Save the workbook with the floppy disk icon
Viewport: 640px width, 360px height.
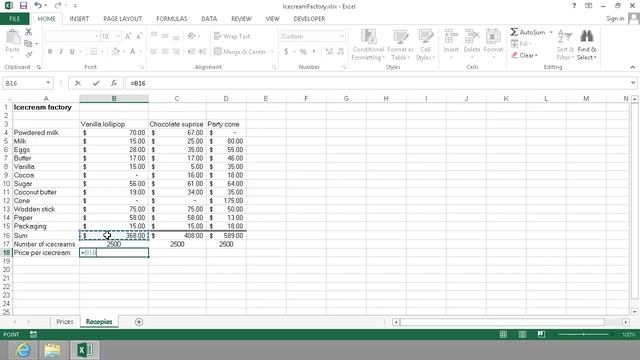click(23, 6)
